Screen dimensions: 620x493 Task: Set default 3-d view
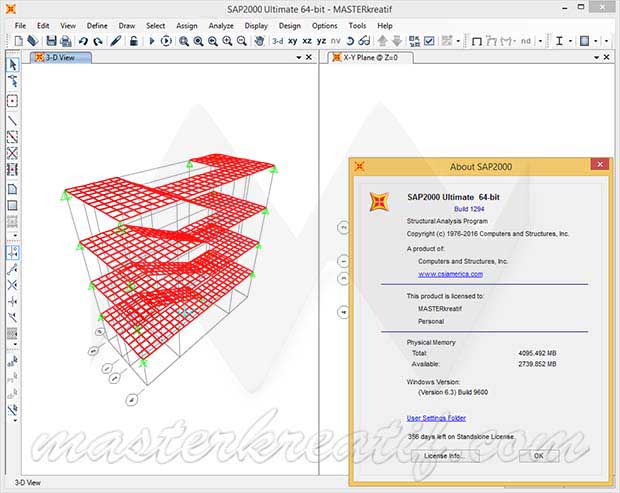[x=278, y=41]
